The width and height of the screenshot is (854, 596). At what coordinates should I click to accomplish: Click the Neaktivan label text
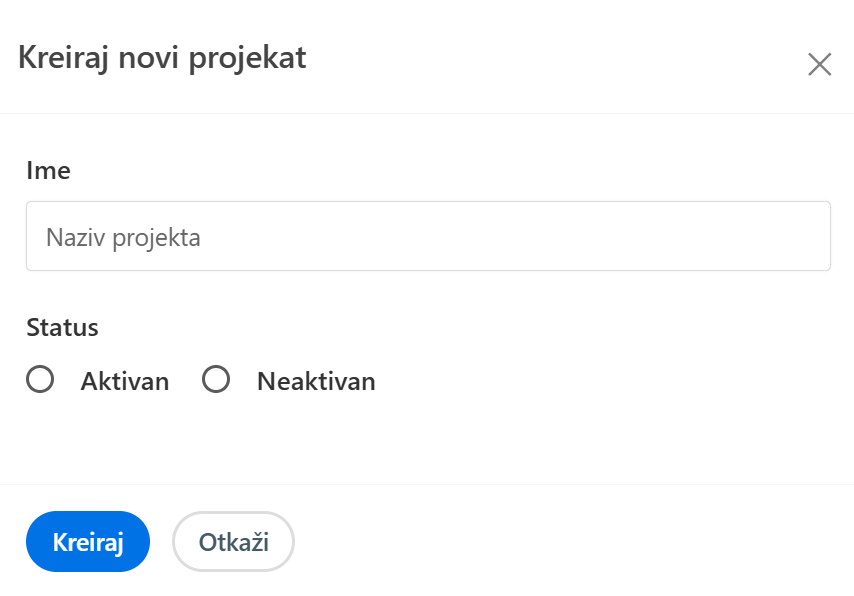point(316,381)
